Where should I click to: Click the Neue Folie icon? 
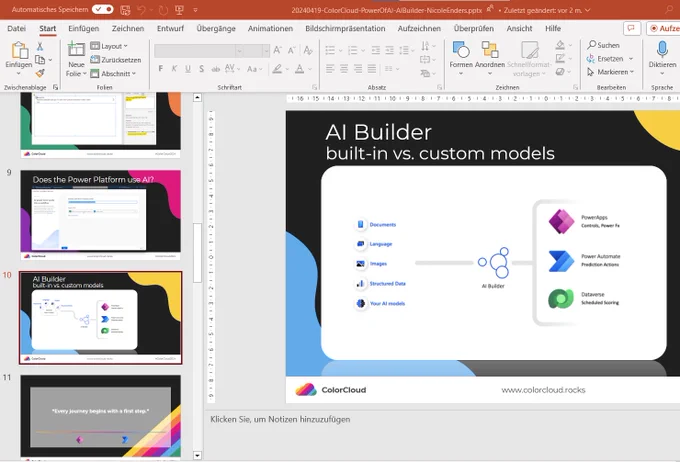point(76,49)
